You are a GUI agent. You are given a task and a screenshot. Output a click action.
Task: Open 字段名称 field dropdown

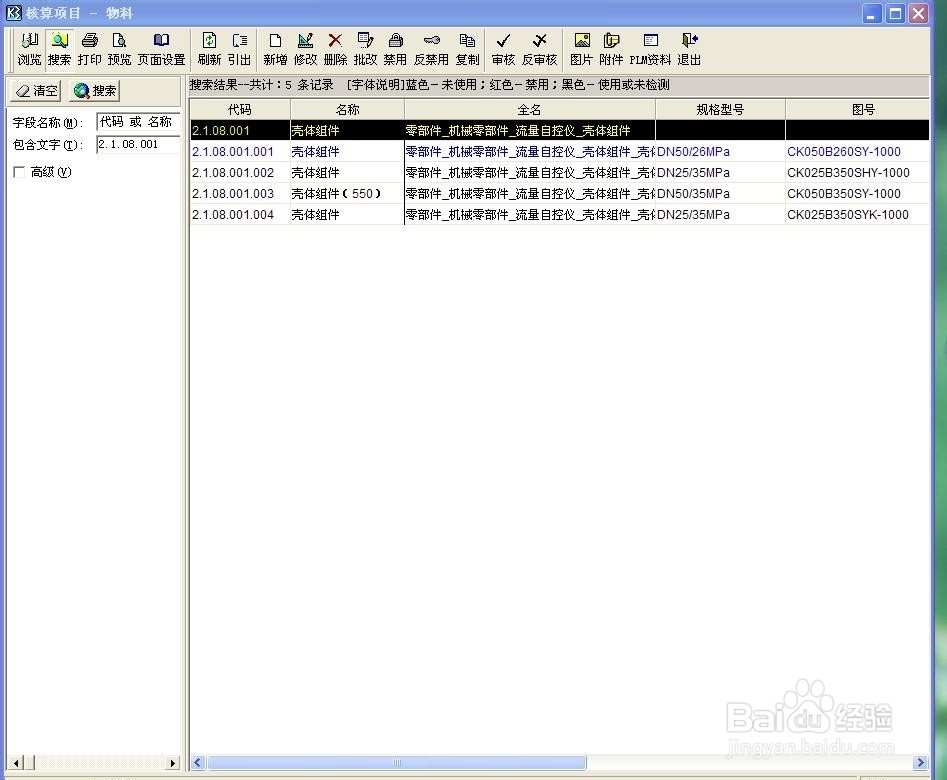pyautogui.click(x=138, y=122)
